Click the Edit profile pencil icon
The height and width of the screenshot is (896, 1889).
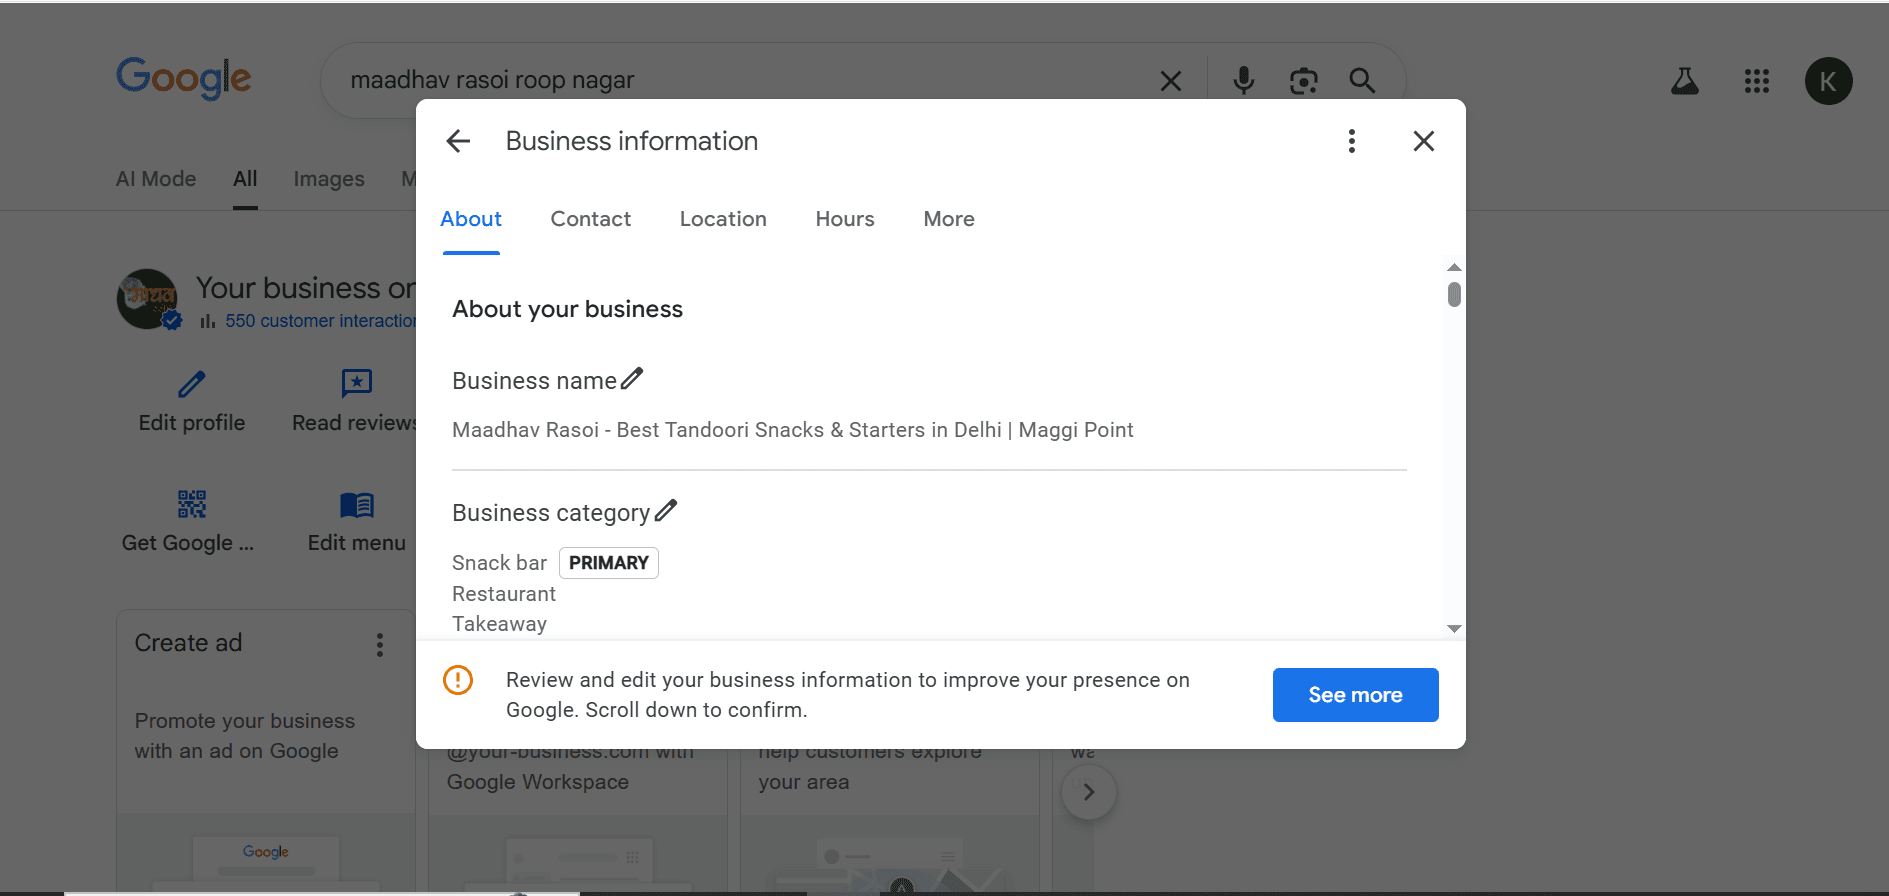click(192, 384)
